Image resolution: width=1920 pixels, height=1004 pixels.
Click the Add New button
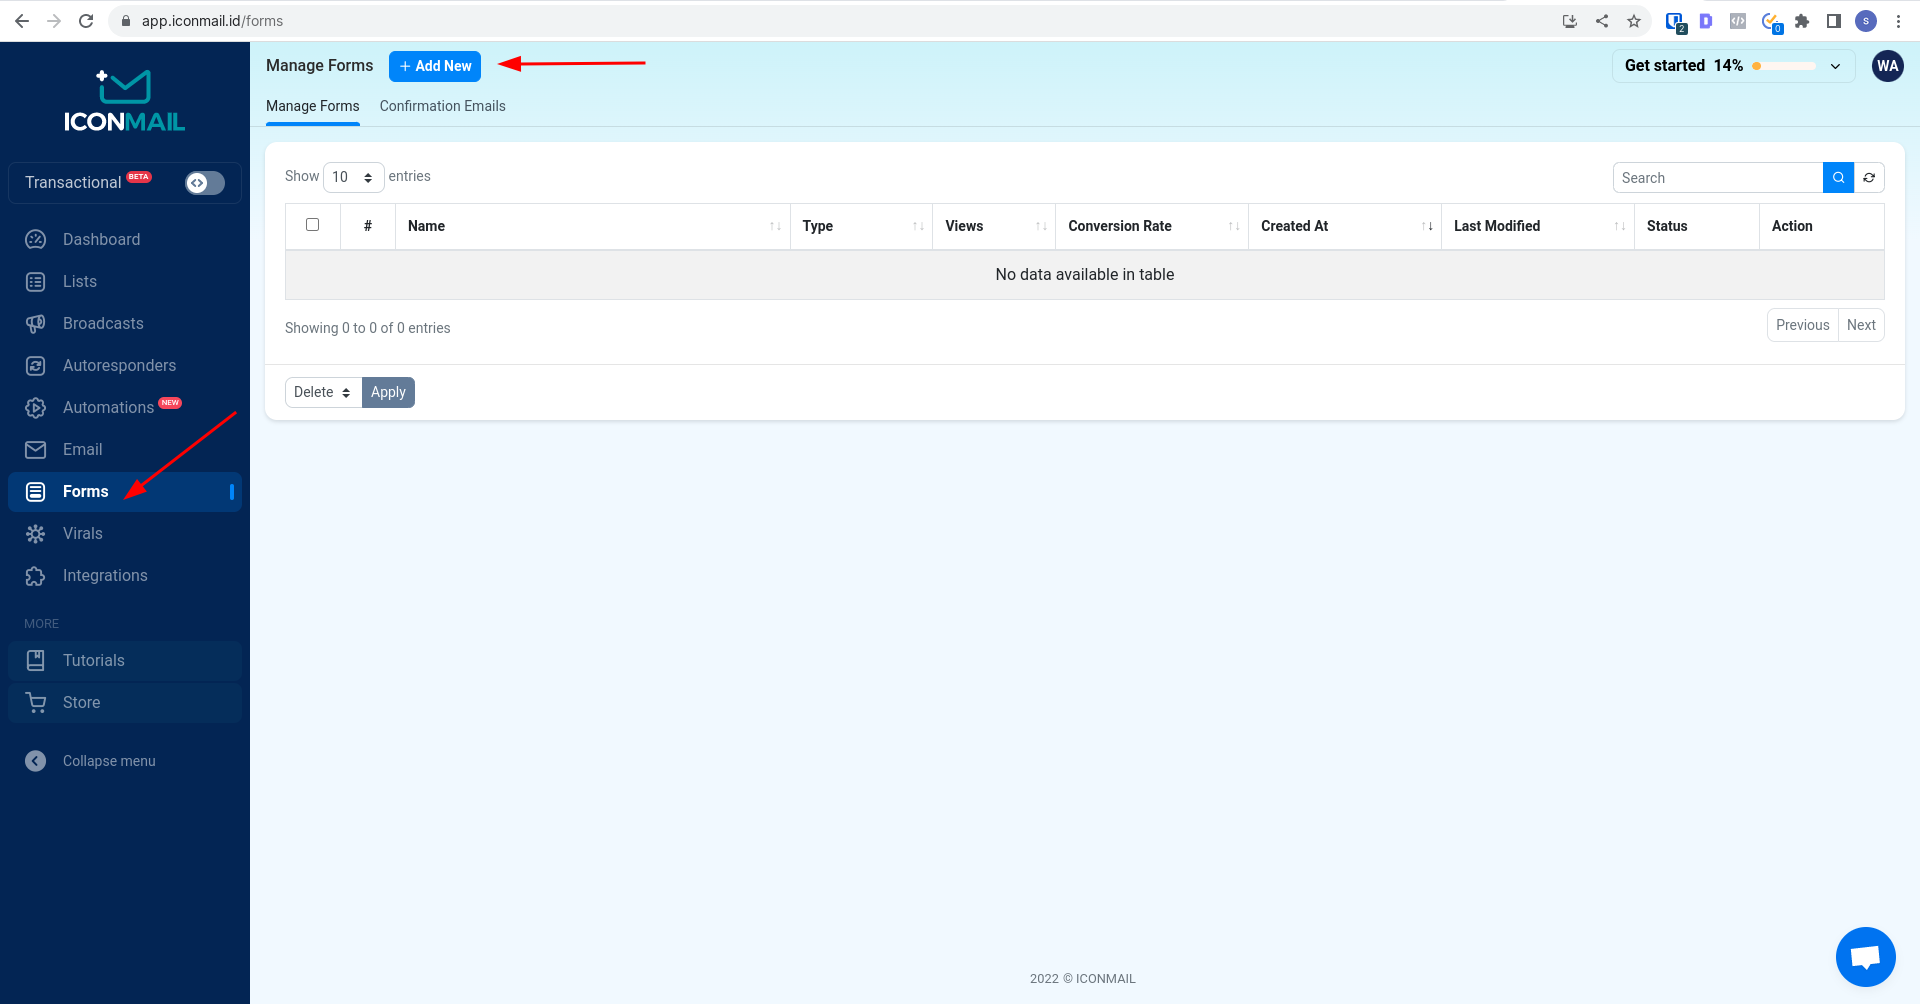(435, 66)
